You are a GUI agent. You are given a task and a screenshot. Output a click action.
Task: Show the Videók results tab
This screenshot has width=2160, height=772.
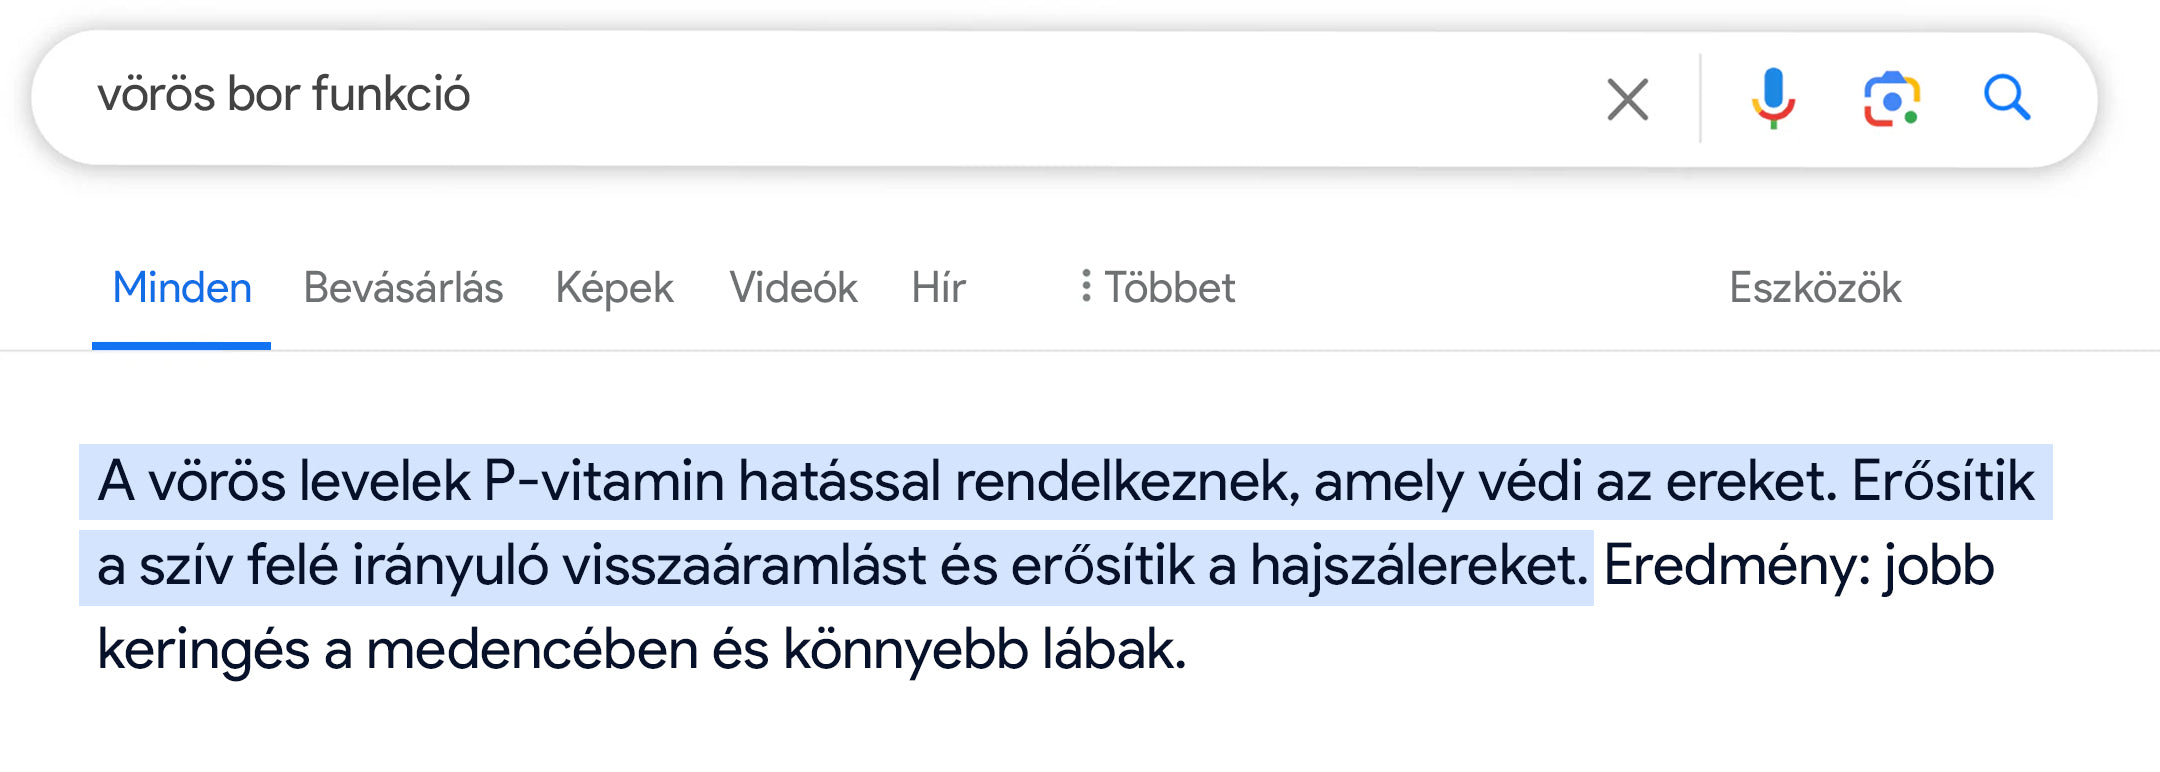pos(793,288)
